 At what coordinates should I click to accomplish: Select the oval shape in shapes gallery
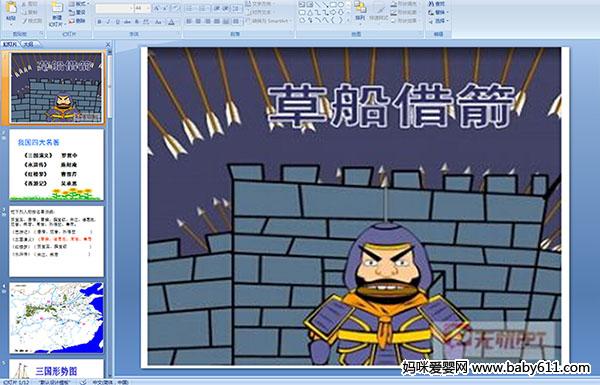point(341,5)
